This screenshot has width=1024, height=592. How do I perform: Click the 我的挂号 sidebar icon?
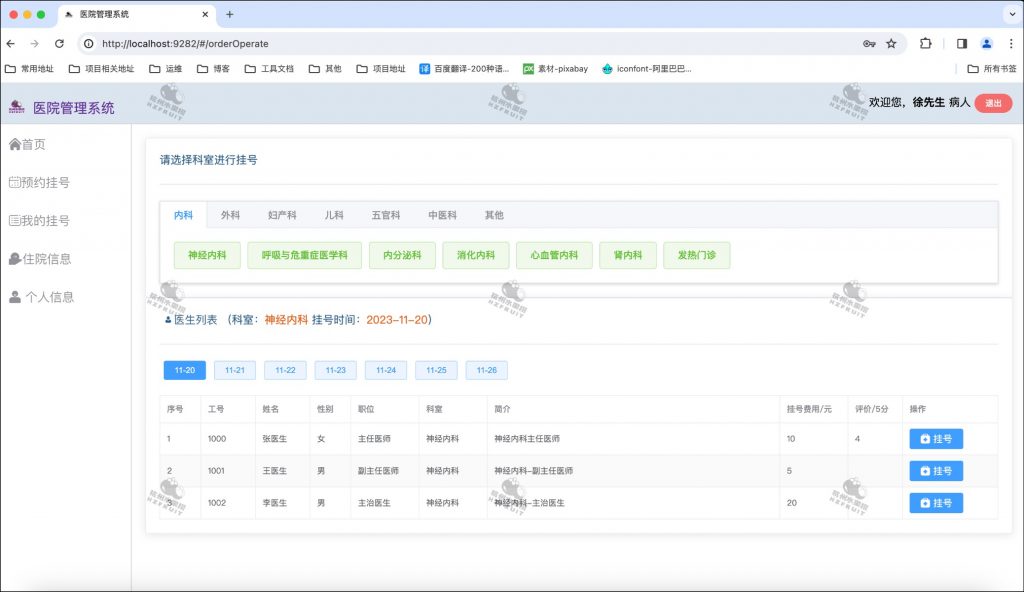click(15, 220)
